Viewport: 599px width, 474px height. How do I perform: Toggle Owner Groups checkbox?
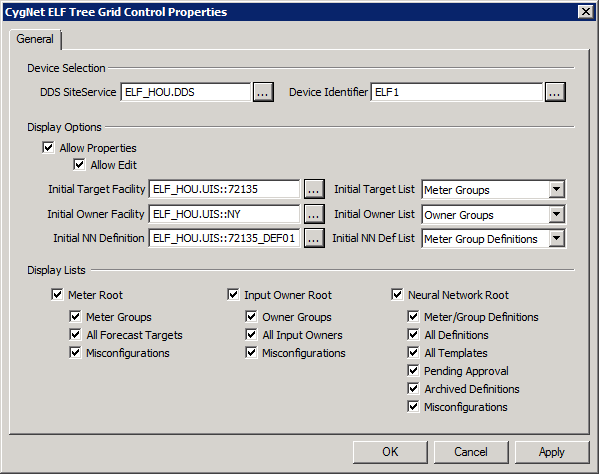point(251,316)
